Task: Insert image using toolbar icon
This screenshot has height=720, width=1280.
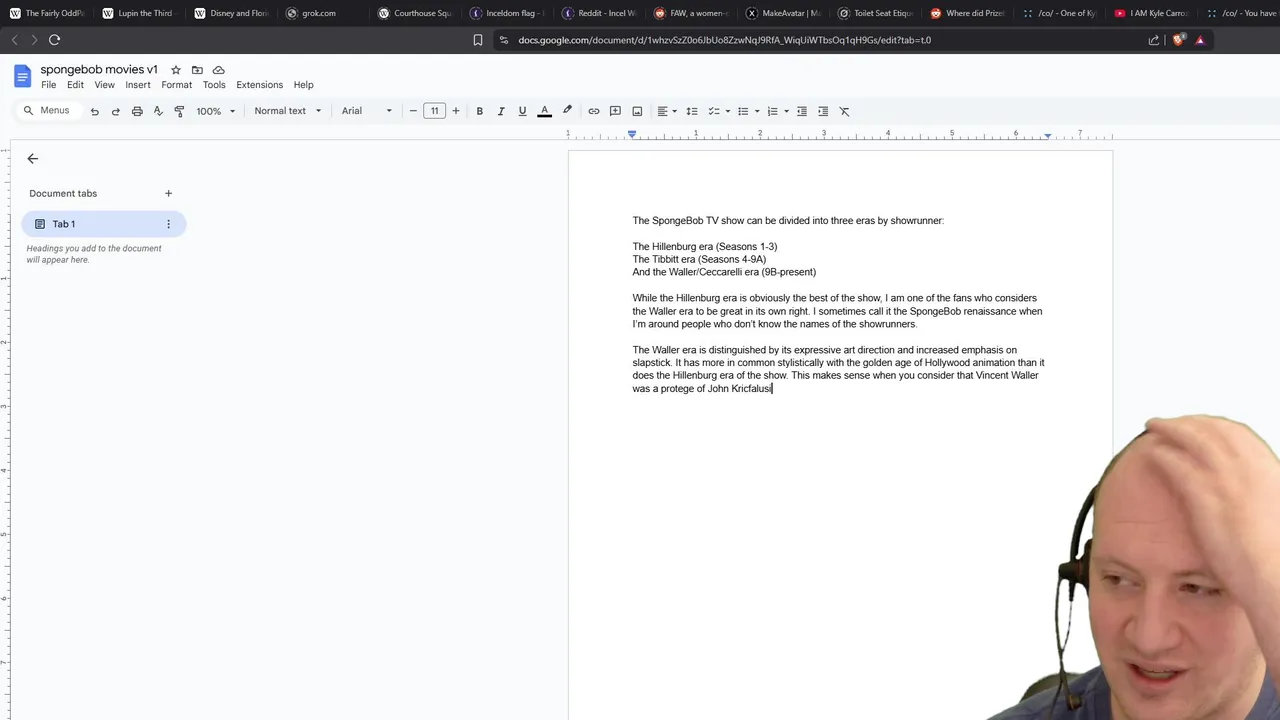Action: click(x=636, y=111)
